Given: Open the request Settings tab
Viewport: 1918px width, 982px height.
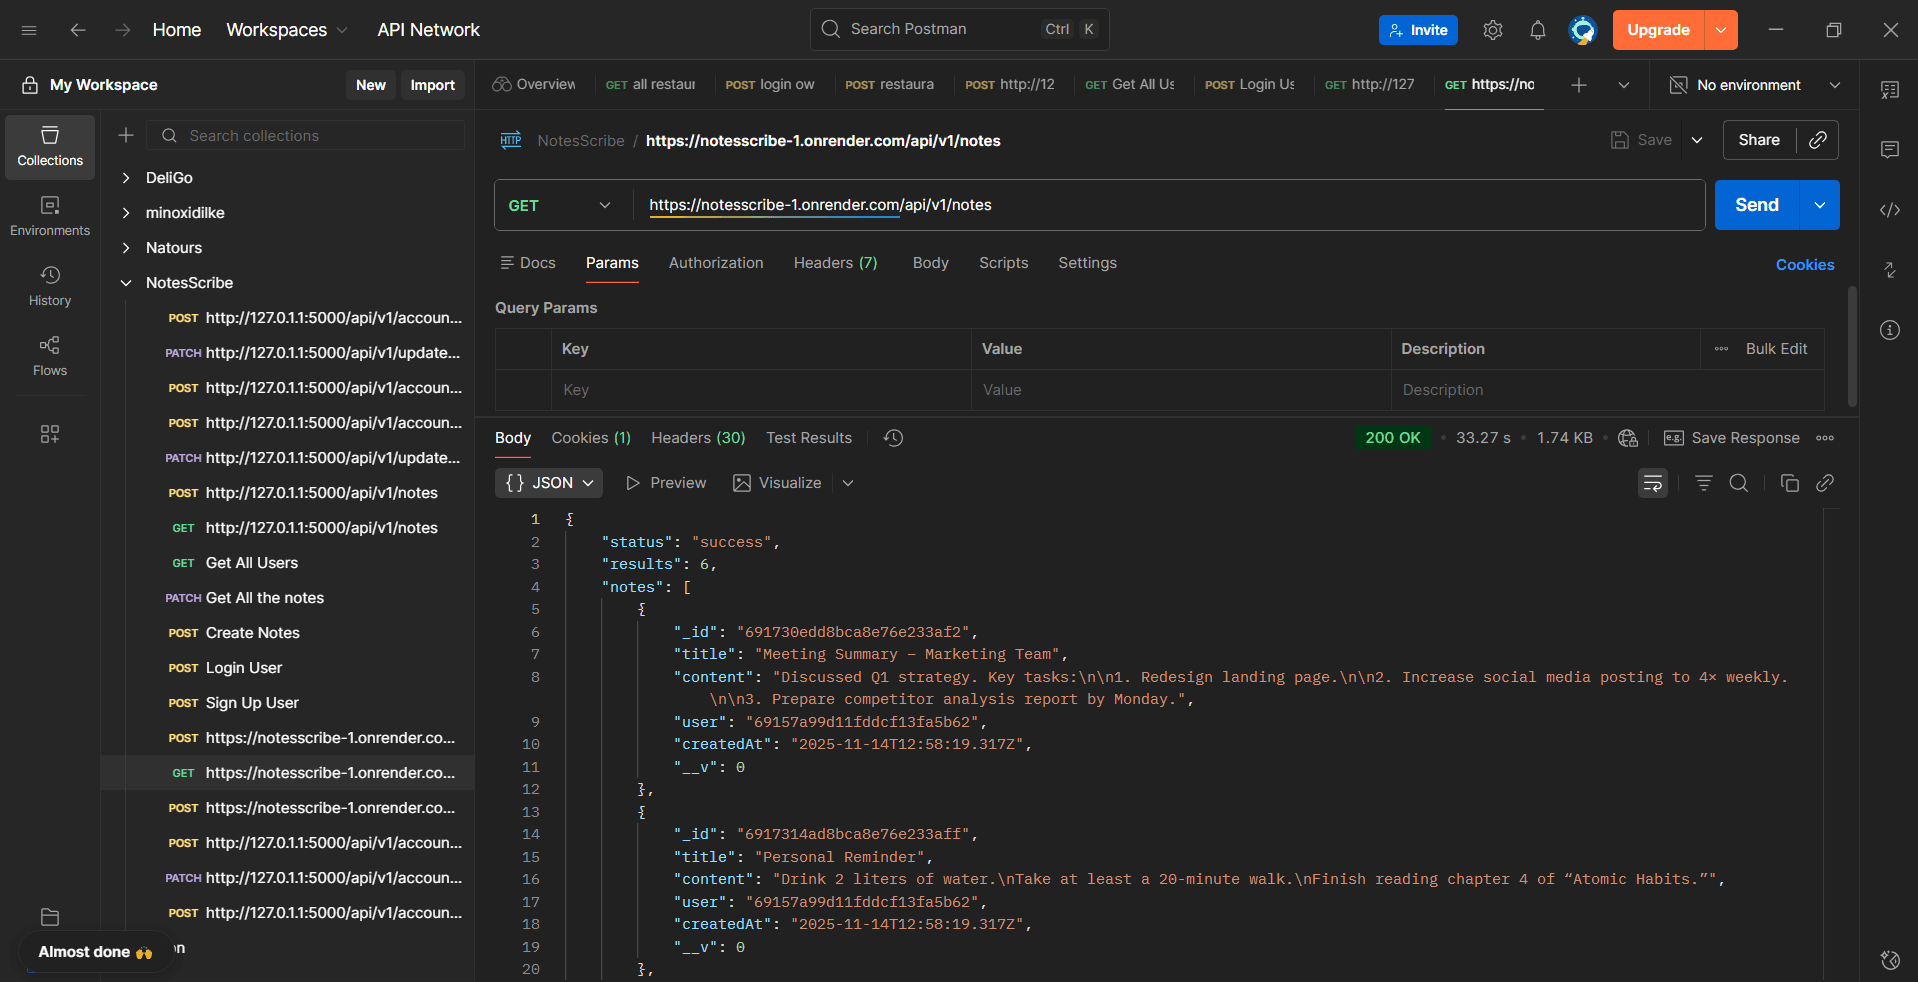Looking at the screenshot, I should tap(1088, 263).
